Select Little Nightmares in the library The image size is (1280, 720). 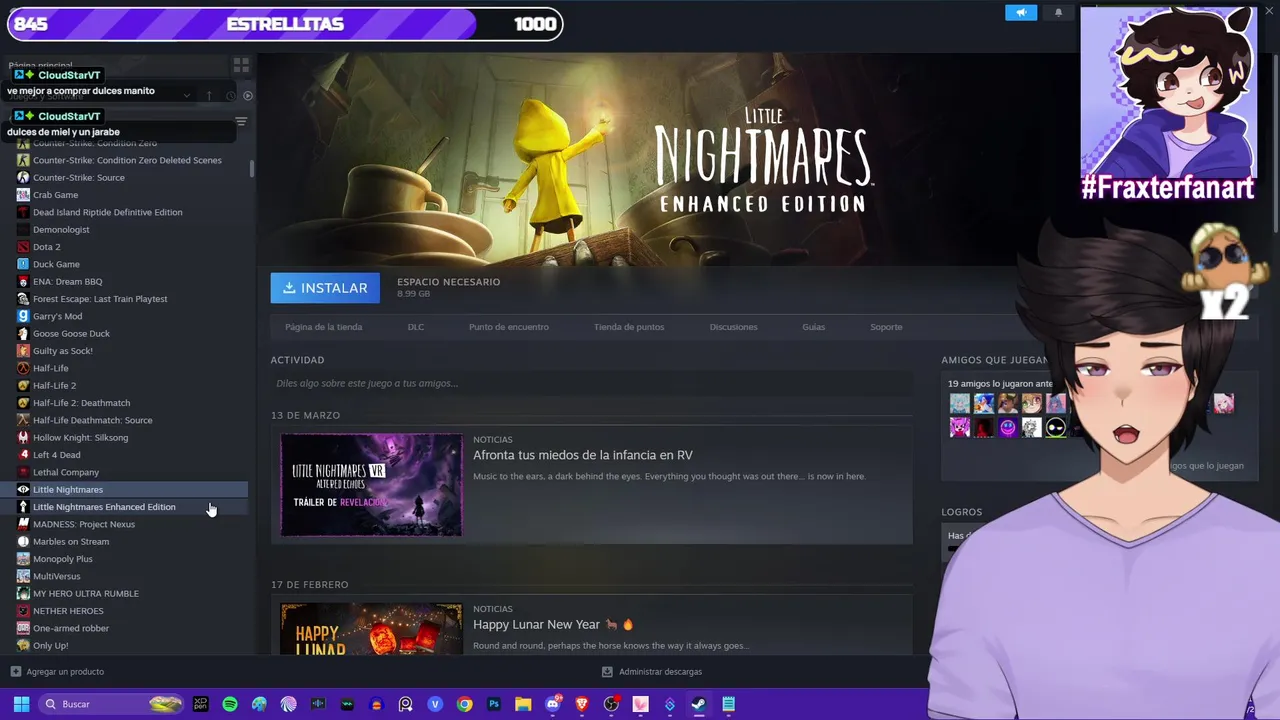tap(68, 490)
